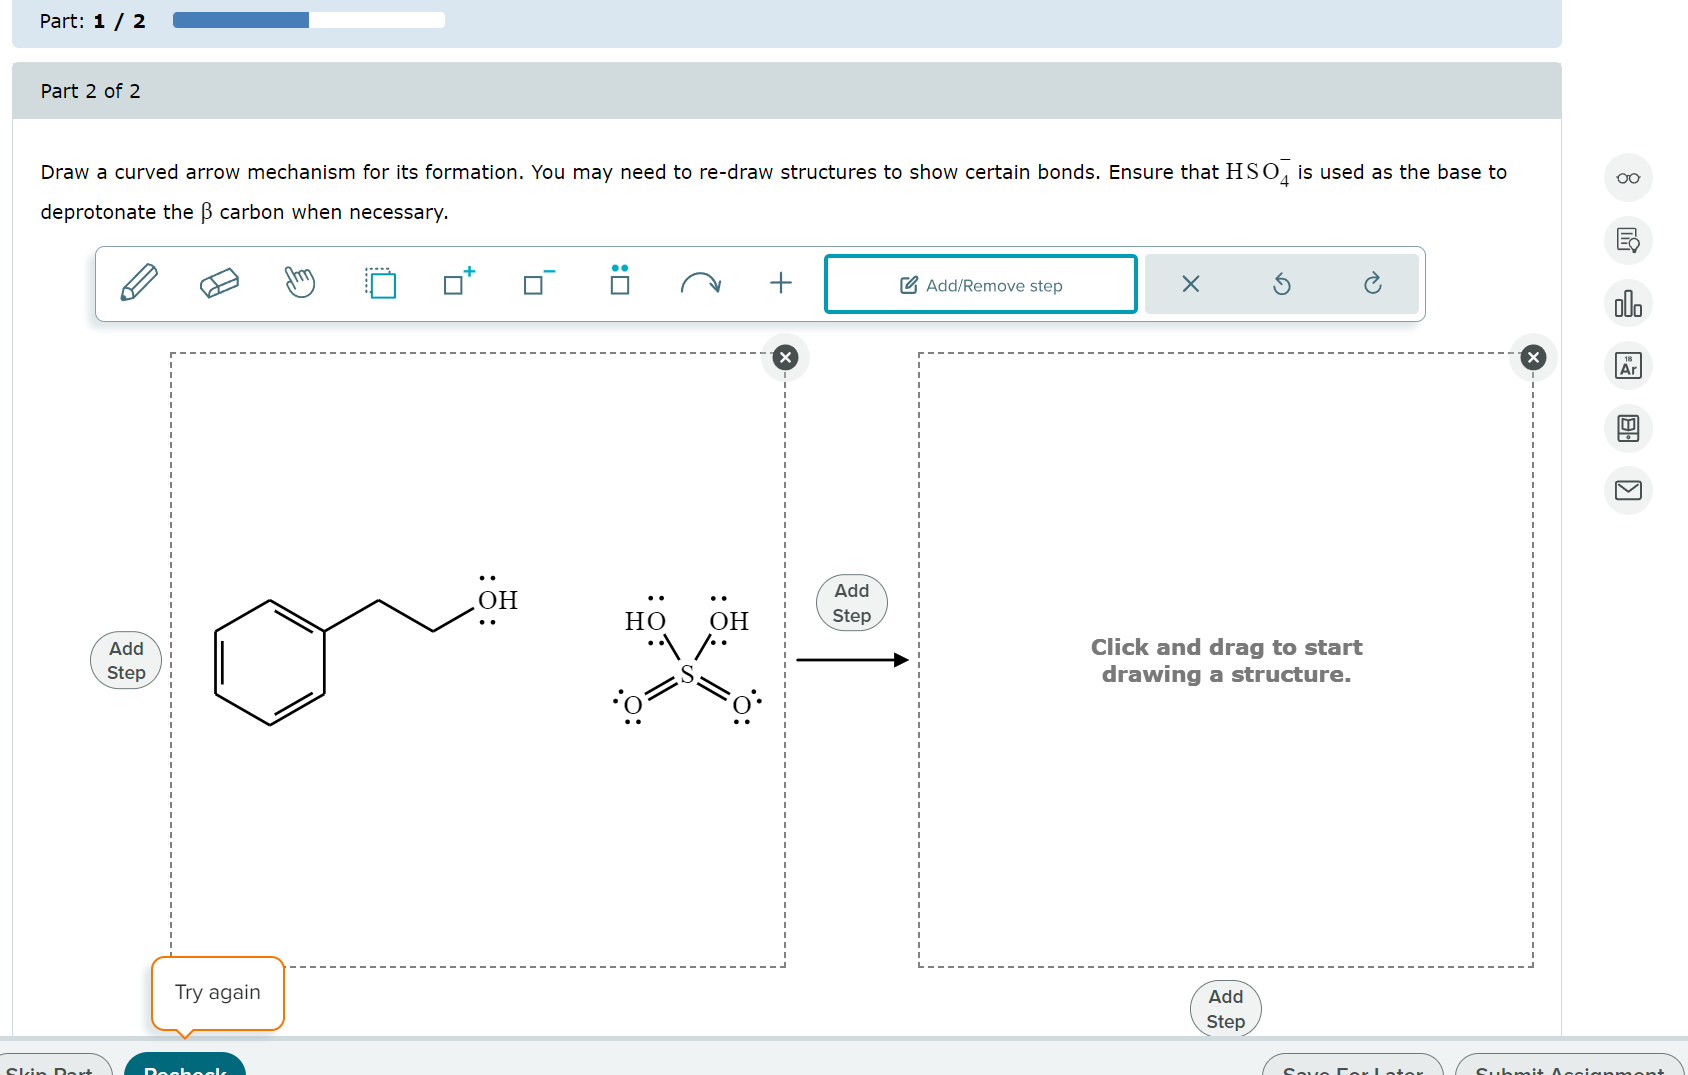
Task: Click Add Step below the second box
Action: pos(1226,1008)
